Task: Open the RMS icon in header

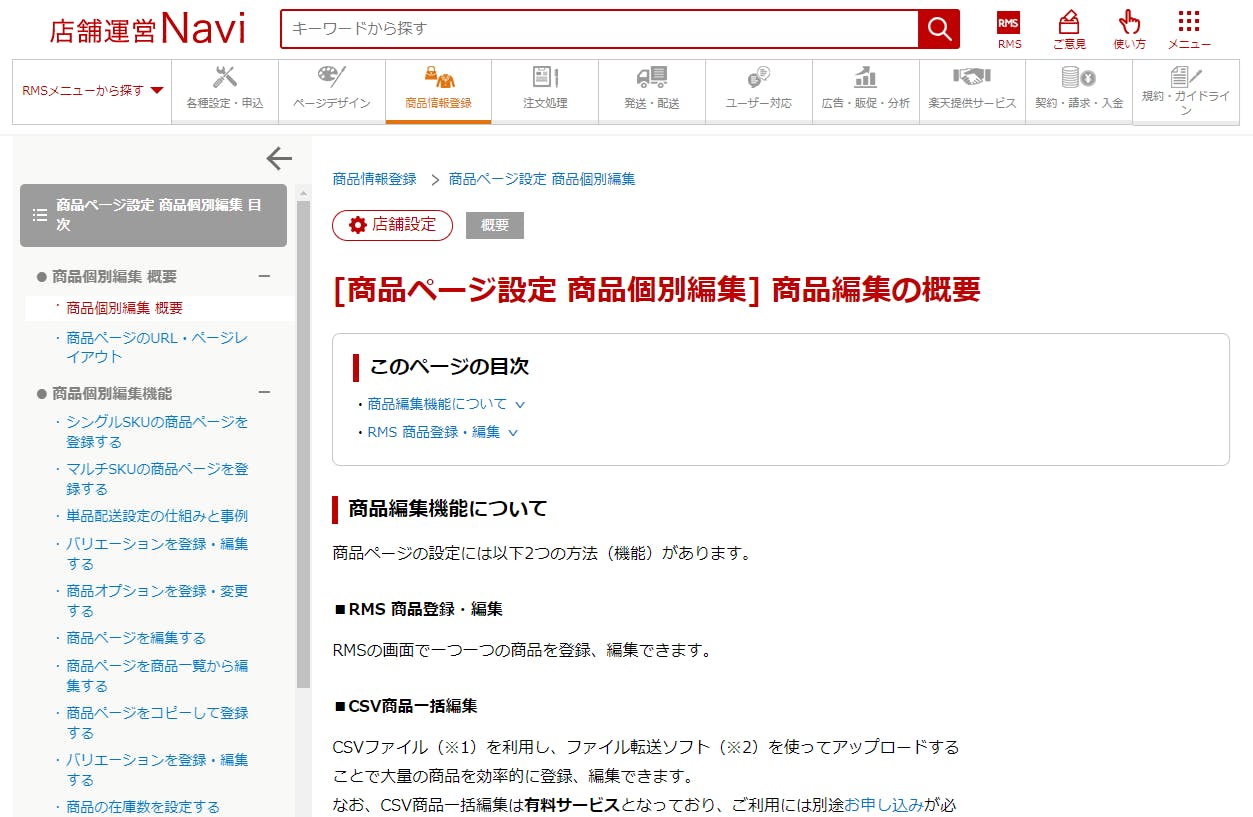Action: coord(1009,24)
